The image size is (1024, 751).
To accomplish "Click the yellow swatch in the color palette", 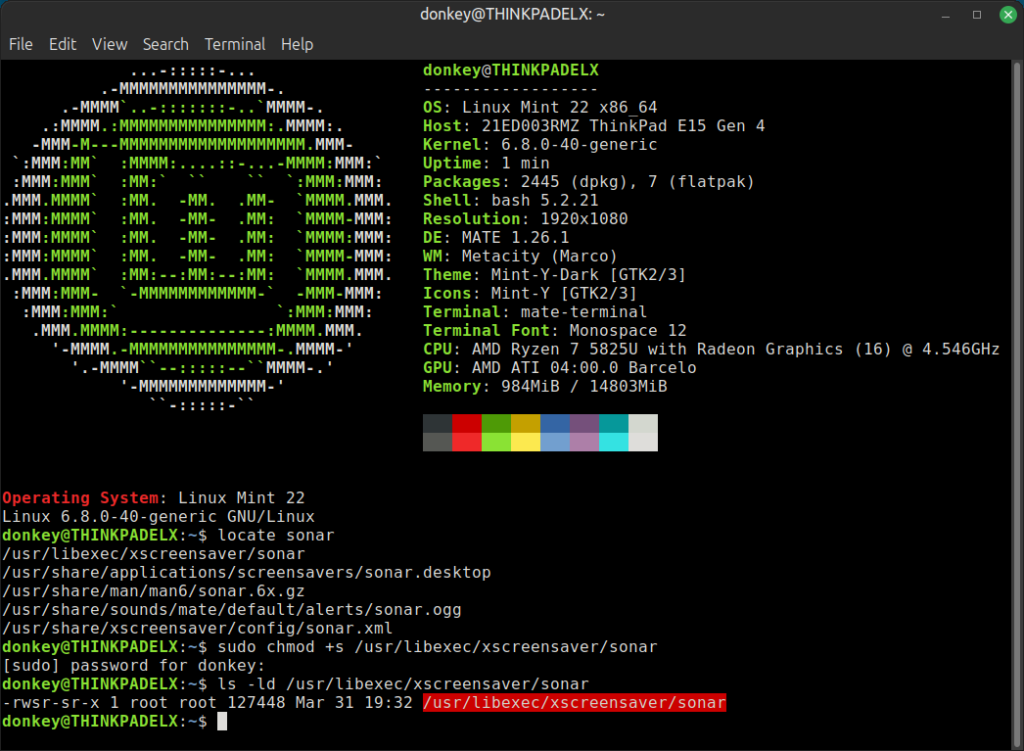I will click(527, 432).
